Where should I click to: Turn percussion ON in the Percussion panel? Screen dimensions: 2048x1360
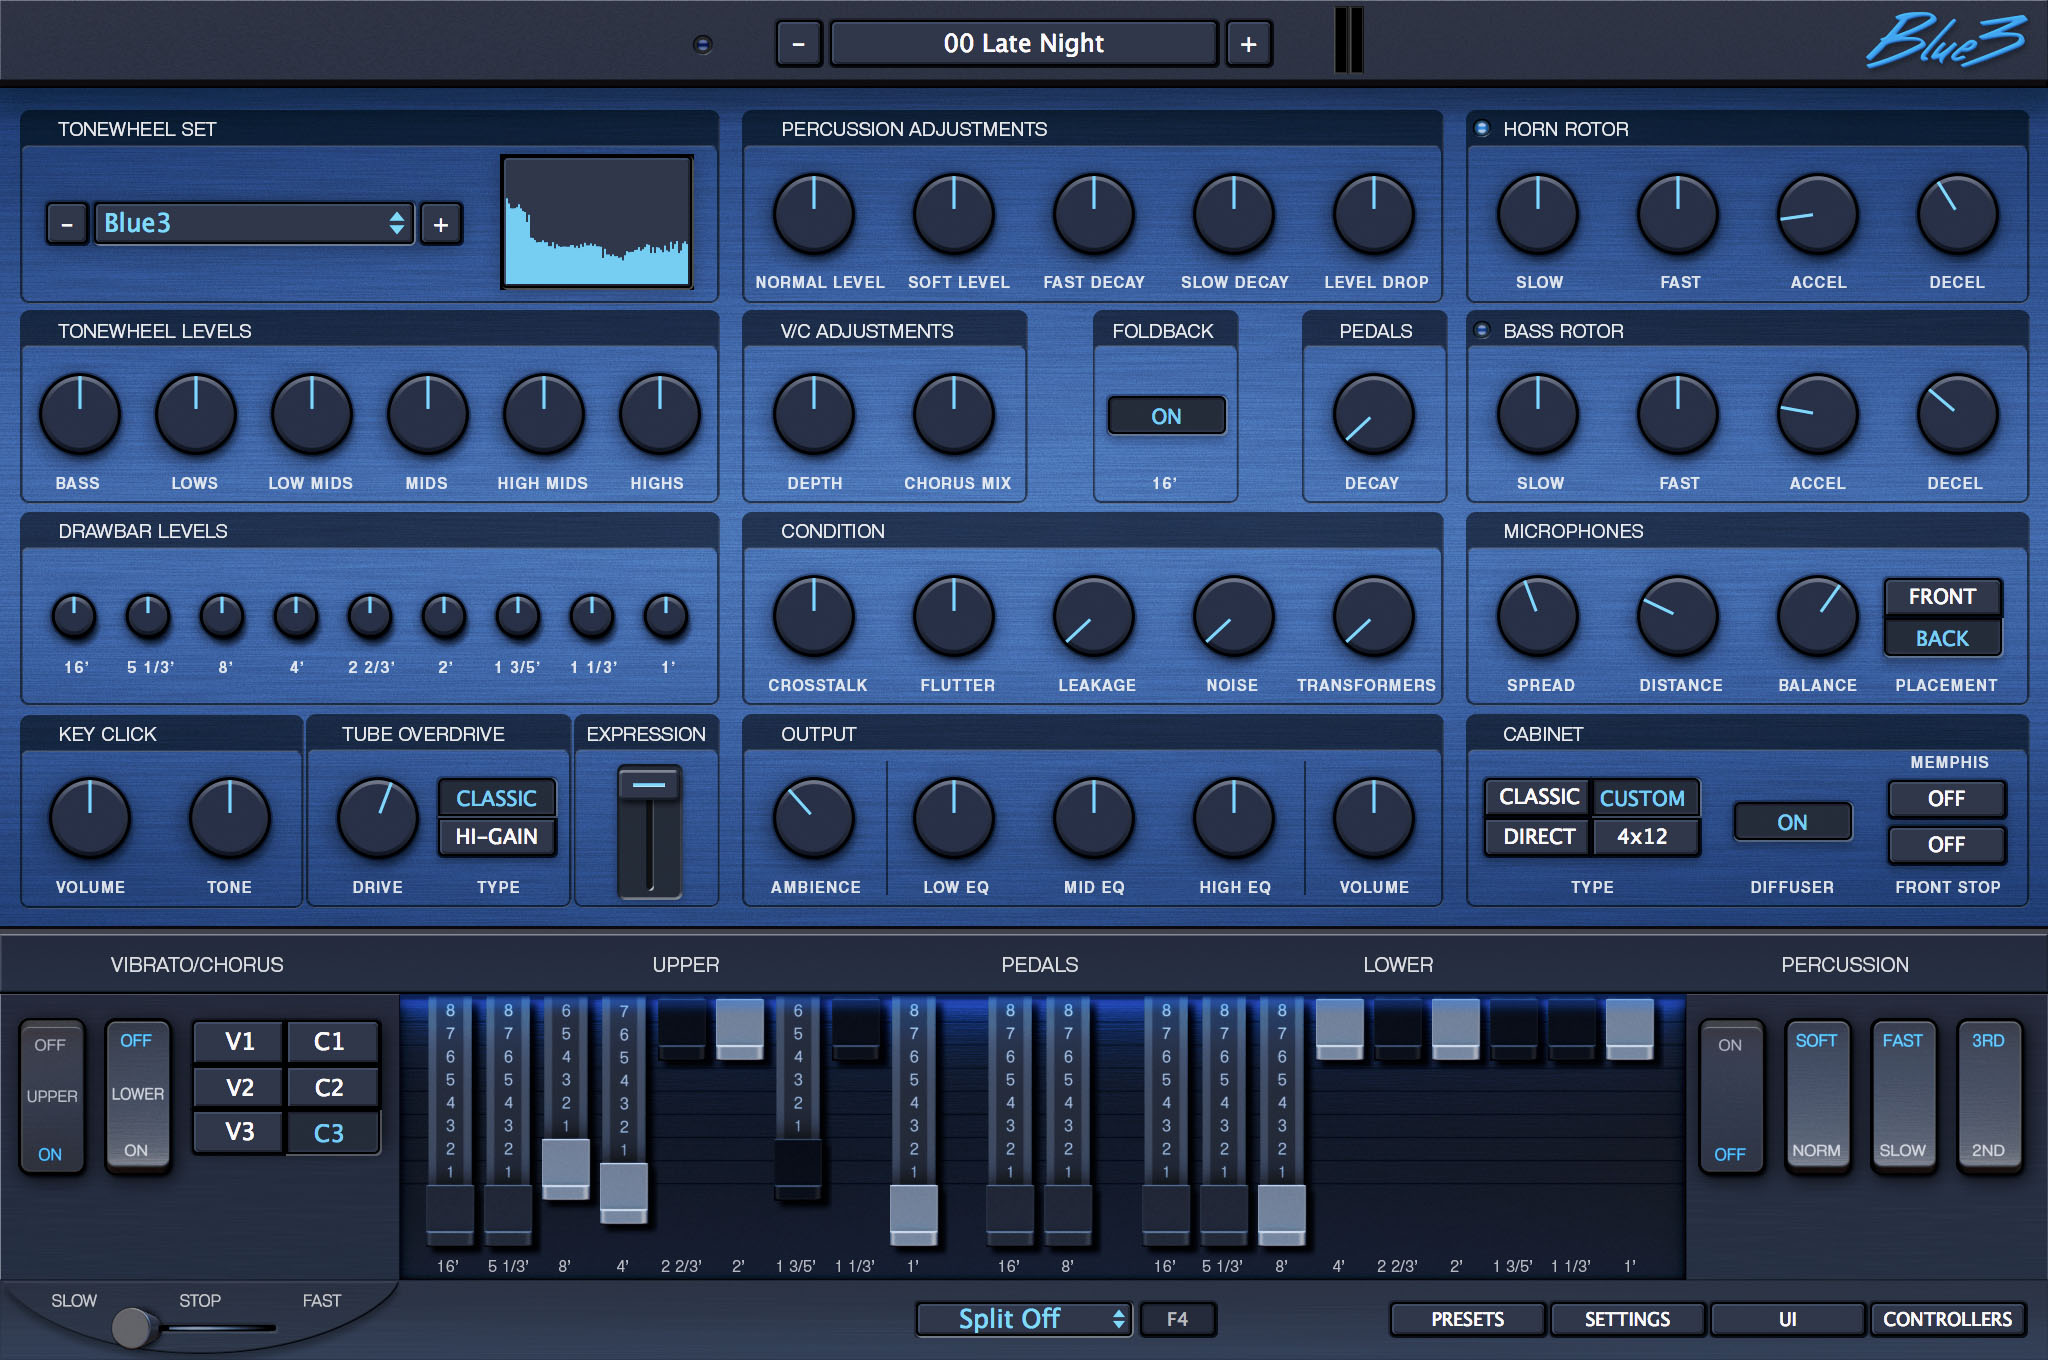tap(1731, 1046)
